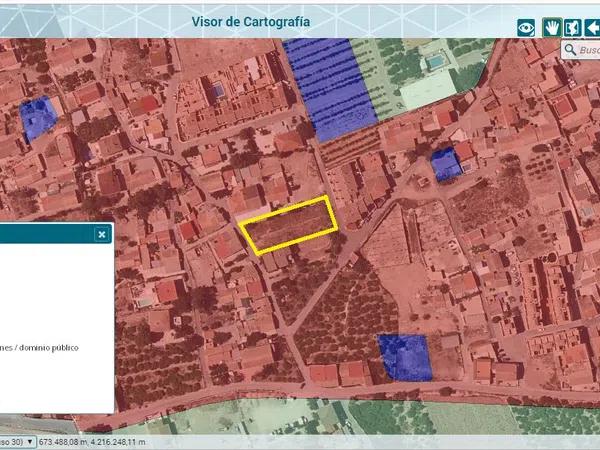Click the blue parcel at bottom center
600x450 pixels.
pos(404,357)
